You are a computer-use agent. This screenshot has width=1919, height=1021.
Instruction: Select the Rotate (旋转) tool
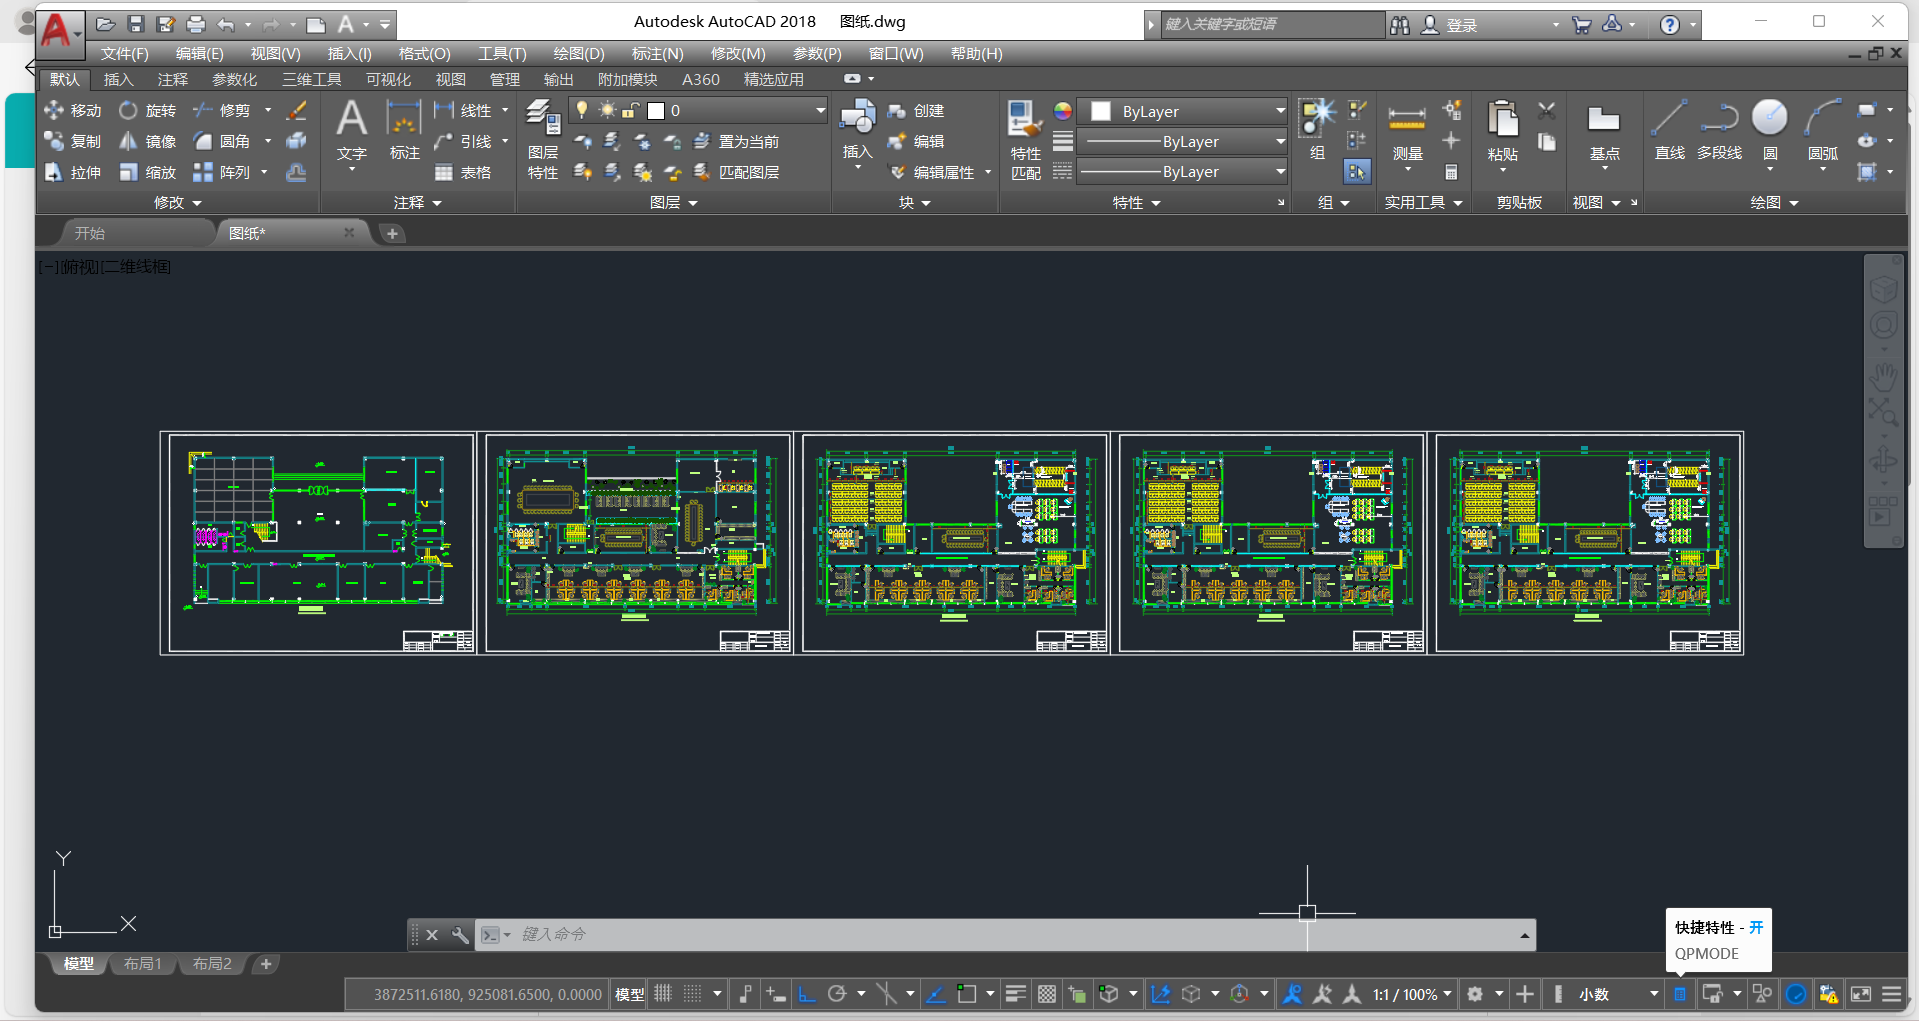147,111
